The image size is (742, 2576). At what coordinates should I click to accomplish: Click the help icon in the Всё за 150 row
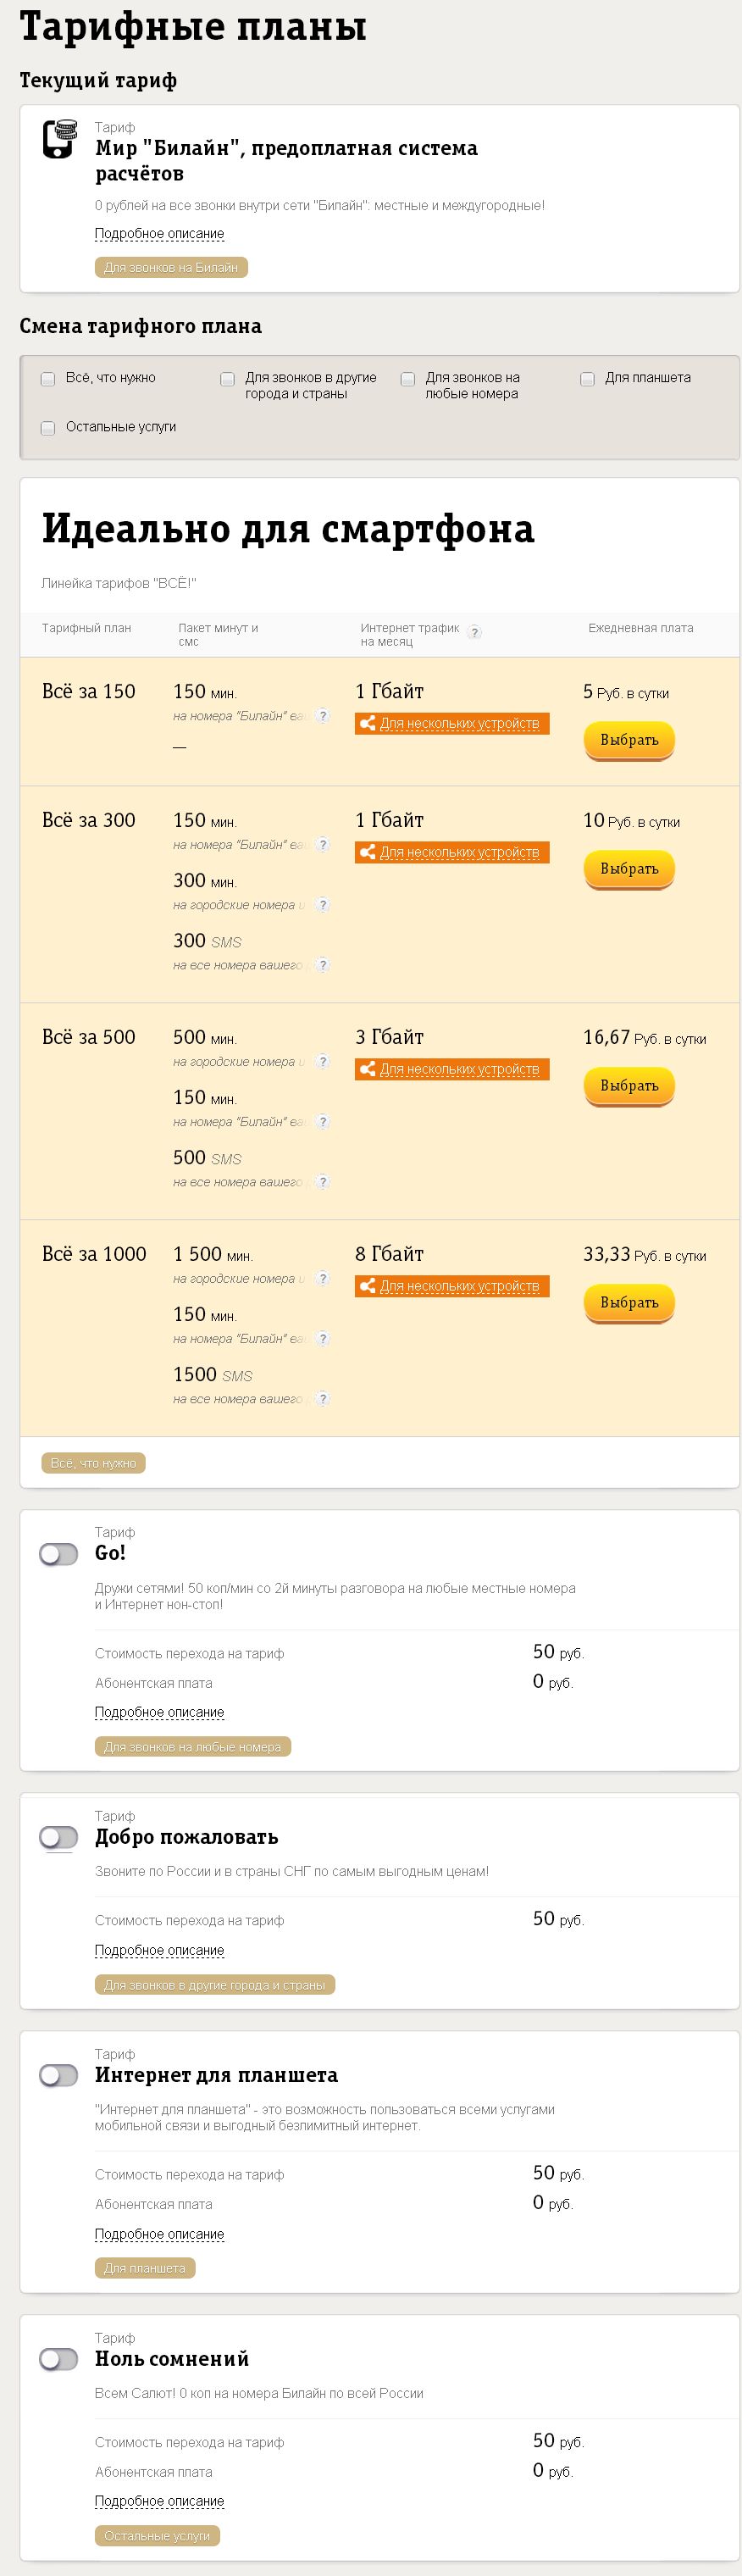pos(322,716)
